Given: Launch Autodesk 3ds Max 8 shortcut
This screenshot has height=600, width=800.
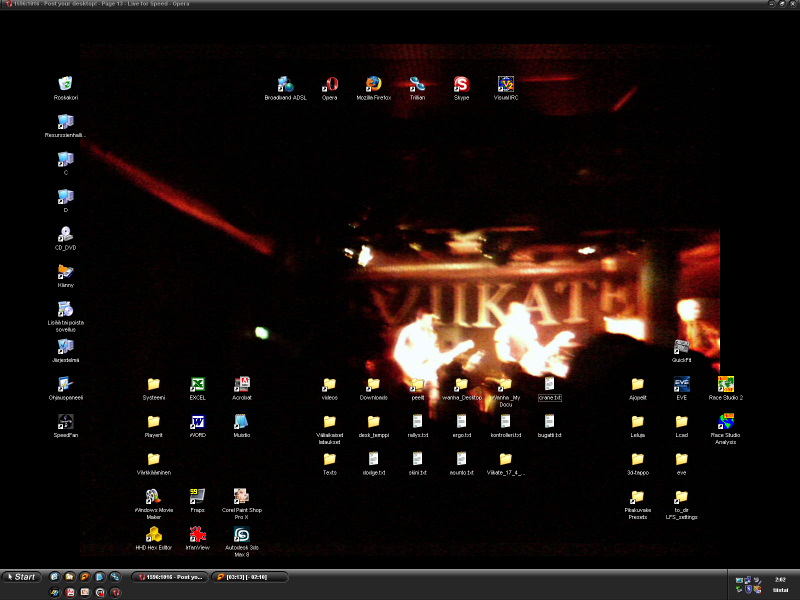Looking at the screenshot, I should point(241,541).
